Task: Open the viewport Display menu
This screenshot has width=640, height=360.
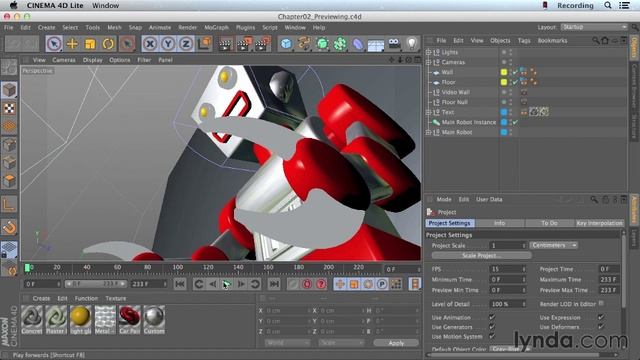Action: [x=93, y=60]
